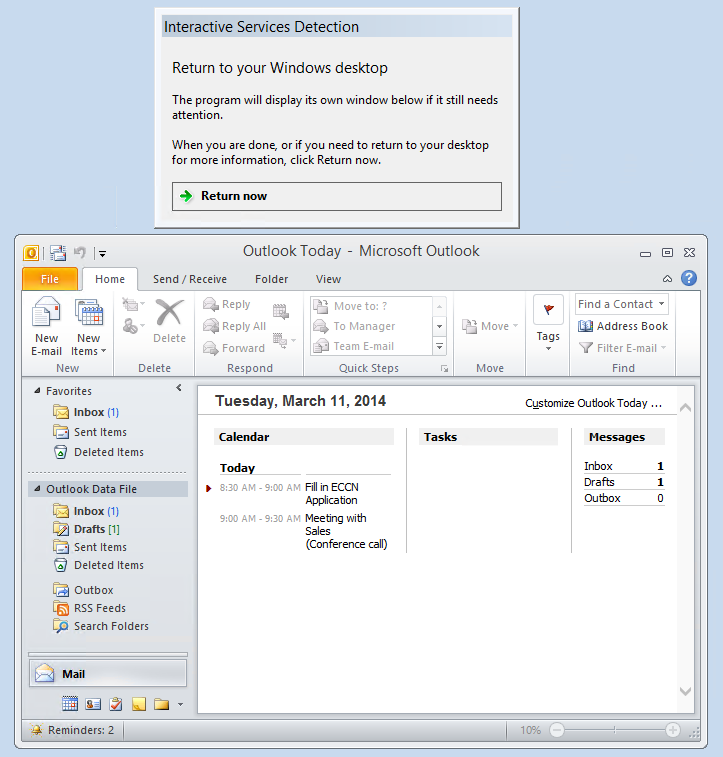Select Deleted Items under Favorites
This screenshot has width=723, height=757.
tap(98, 452)
